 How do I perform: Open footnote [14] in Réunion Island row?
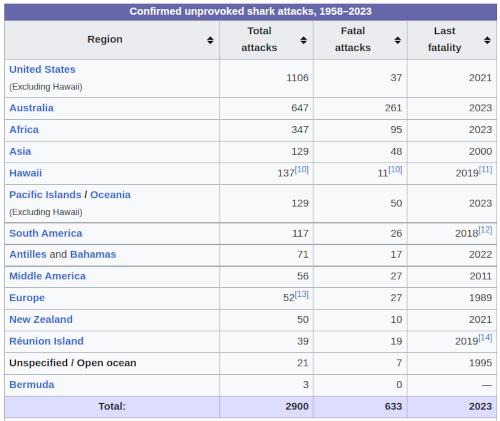[x=485, y=338]
